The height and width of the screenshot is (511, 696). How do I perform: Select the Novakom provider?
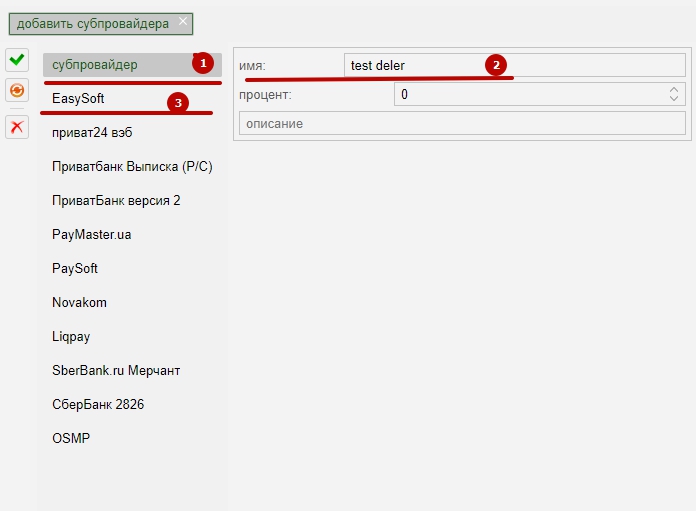pyautogui.click(x=79, y=303)
